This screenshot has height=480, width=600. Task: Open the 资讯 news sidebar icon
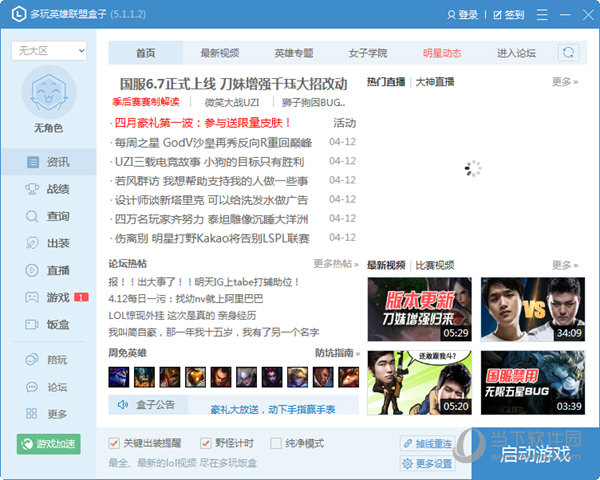pyautogui.click(x=33, y=162)
